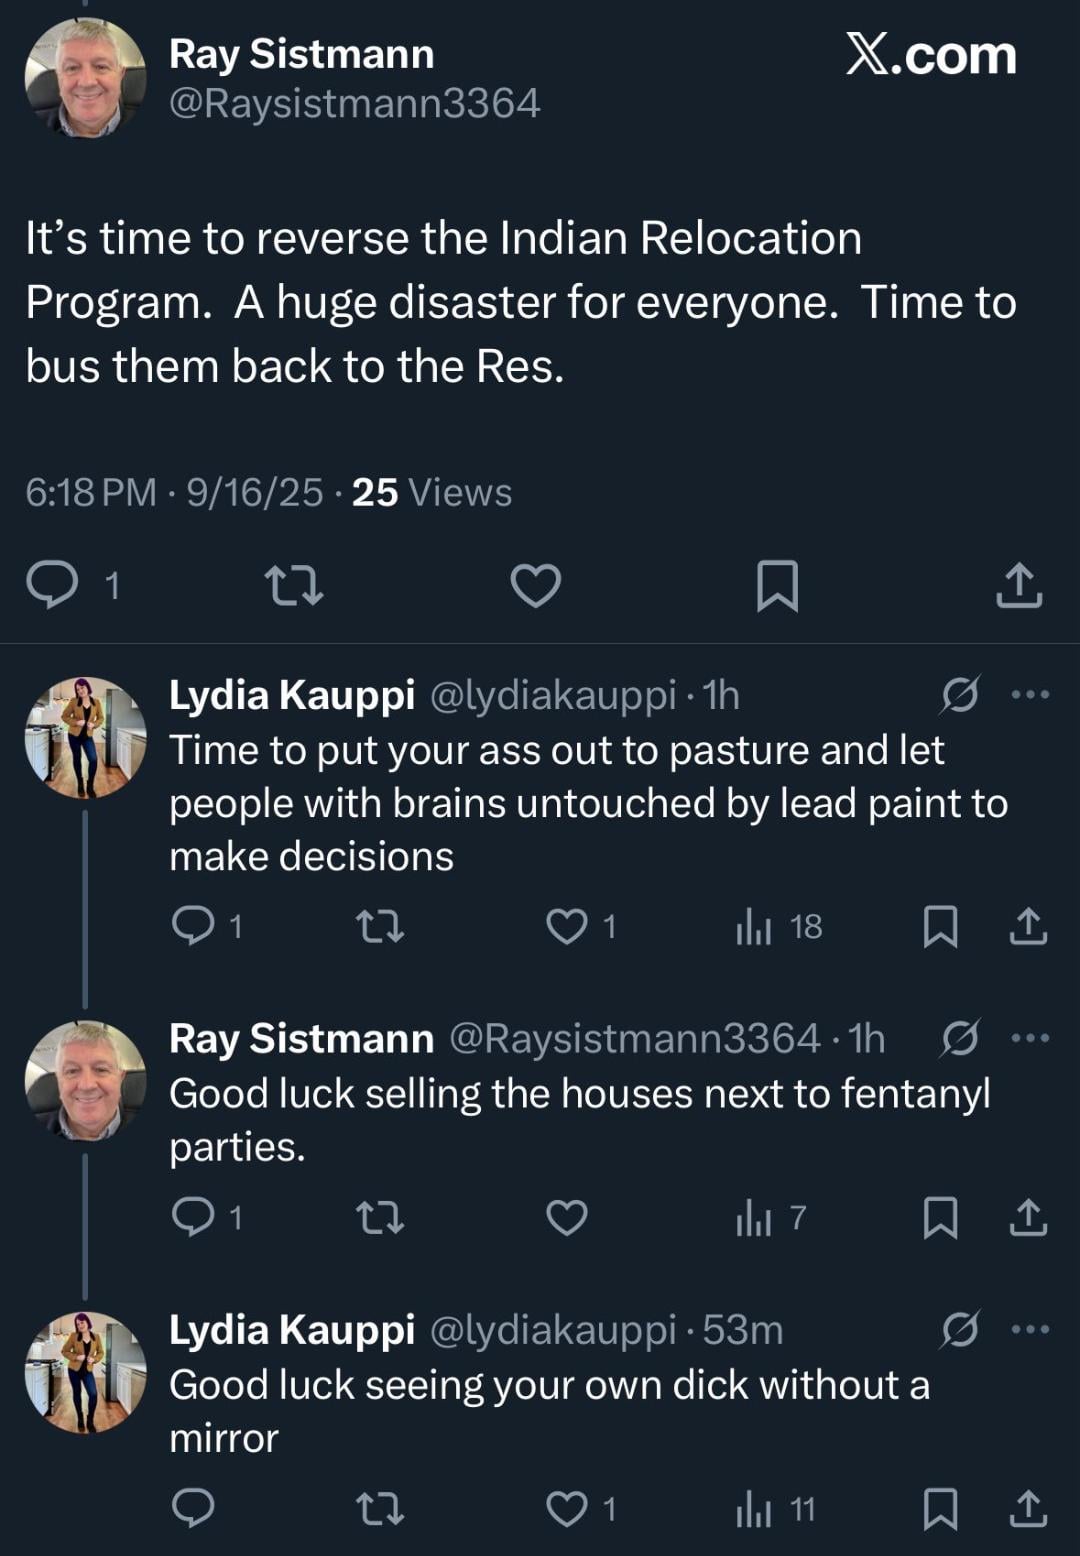Screen dimensions: 1080x1556
Task: Open the Grok icon on lead paint reply
Action: pos(960,695)
